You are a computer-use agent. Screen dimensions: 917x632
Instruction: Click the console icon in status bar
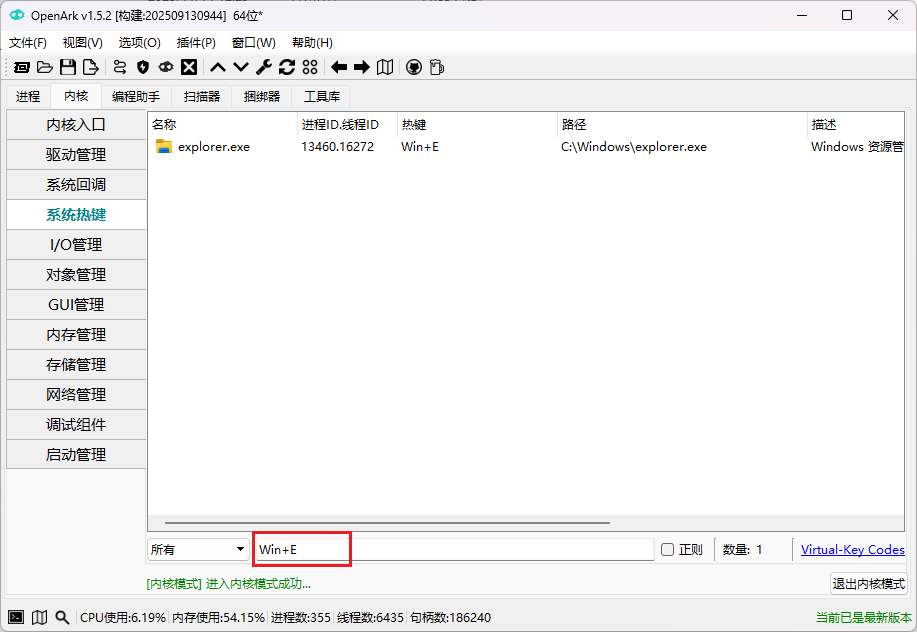coord(16,617)
